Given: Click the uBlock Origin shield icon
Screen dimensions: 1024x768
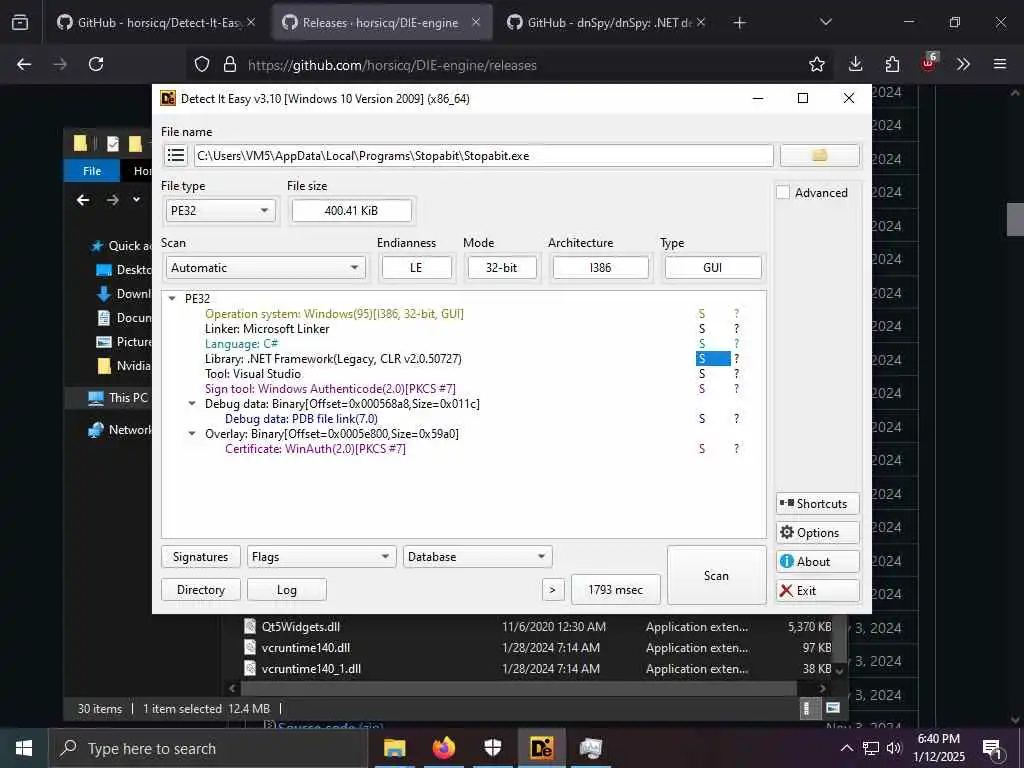Looking at the screenshot, I should (929, 63).
